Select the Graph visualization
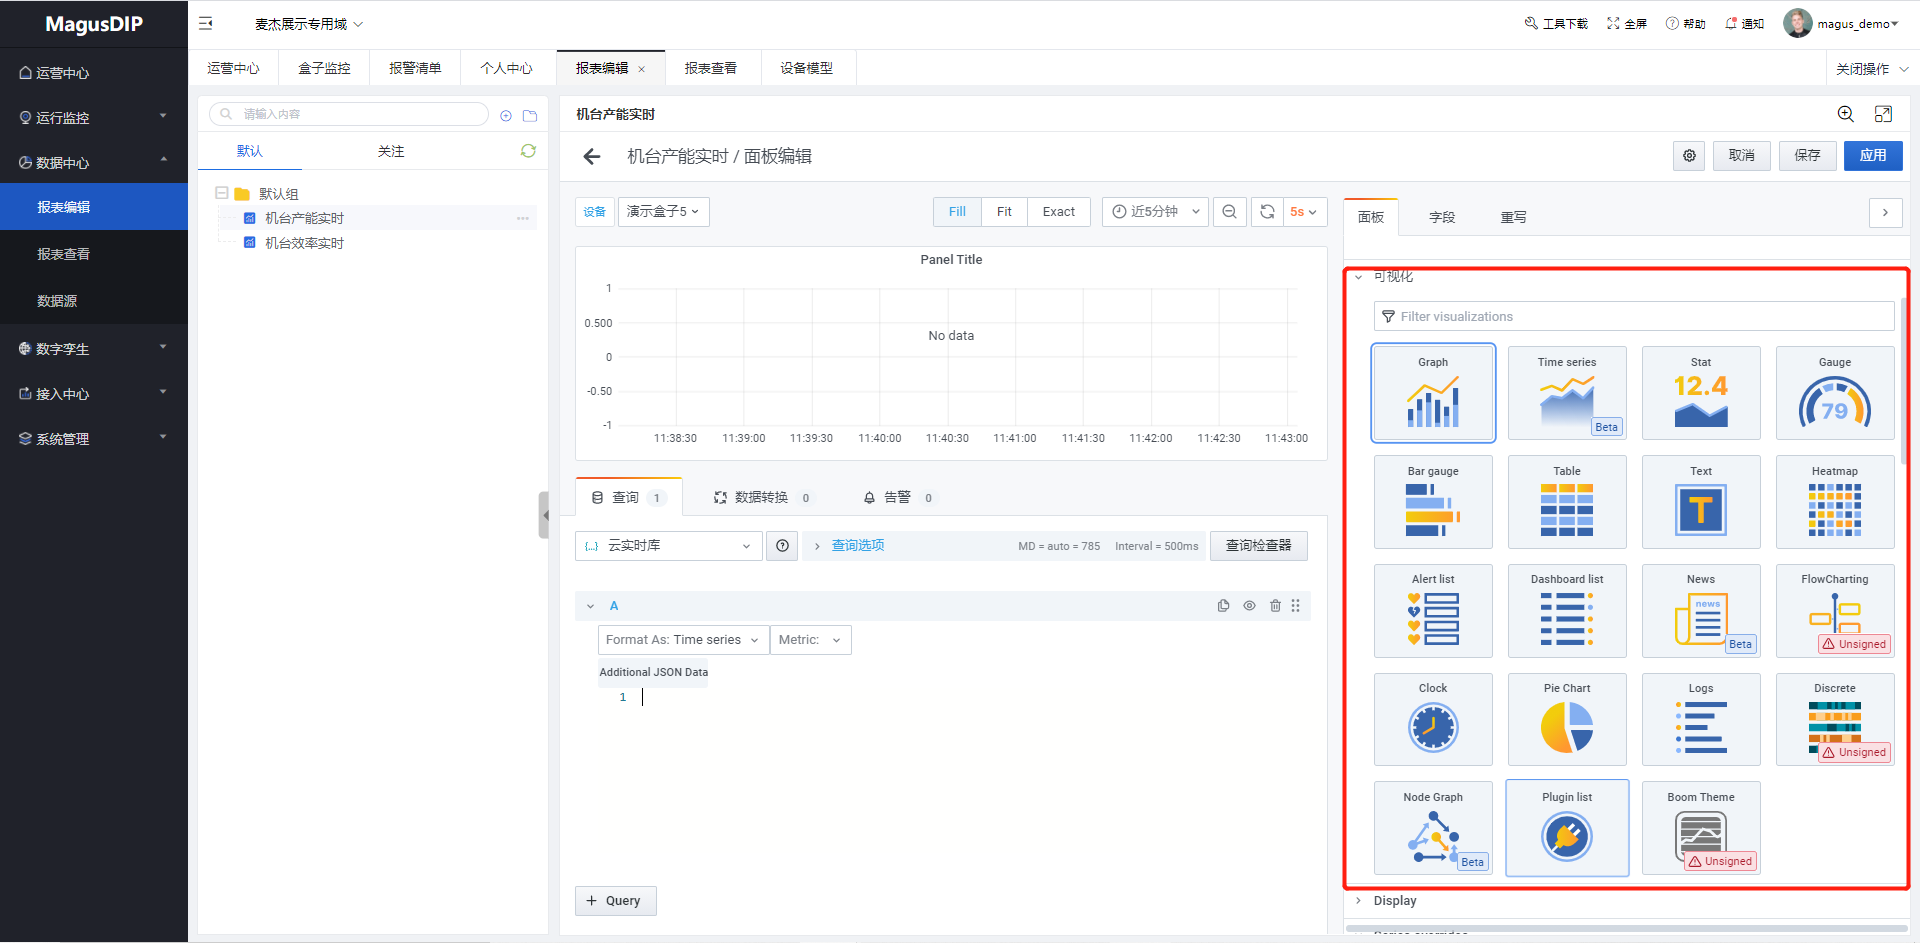The width and height of the screenshot is (1920, 943). point(1433,393)
